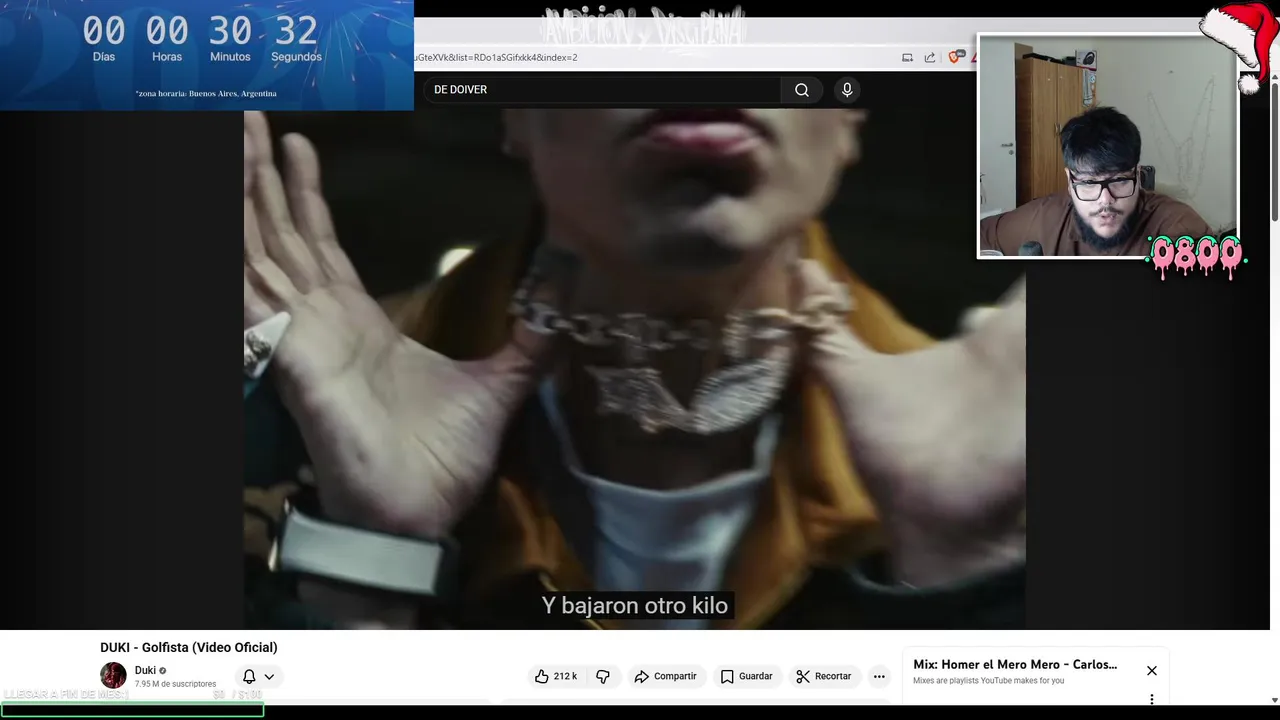Image resolution: width=1280 pixels, height=720 pixels.
Task: Click the video player to pause playback
Action: click(x=635, y=370)
